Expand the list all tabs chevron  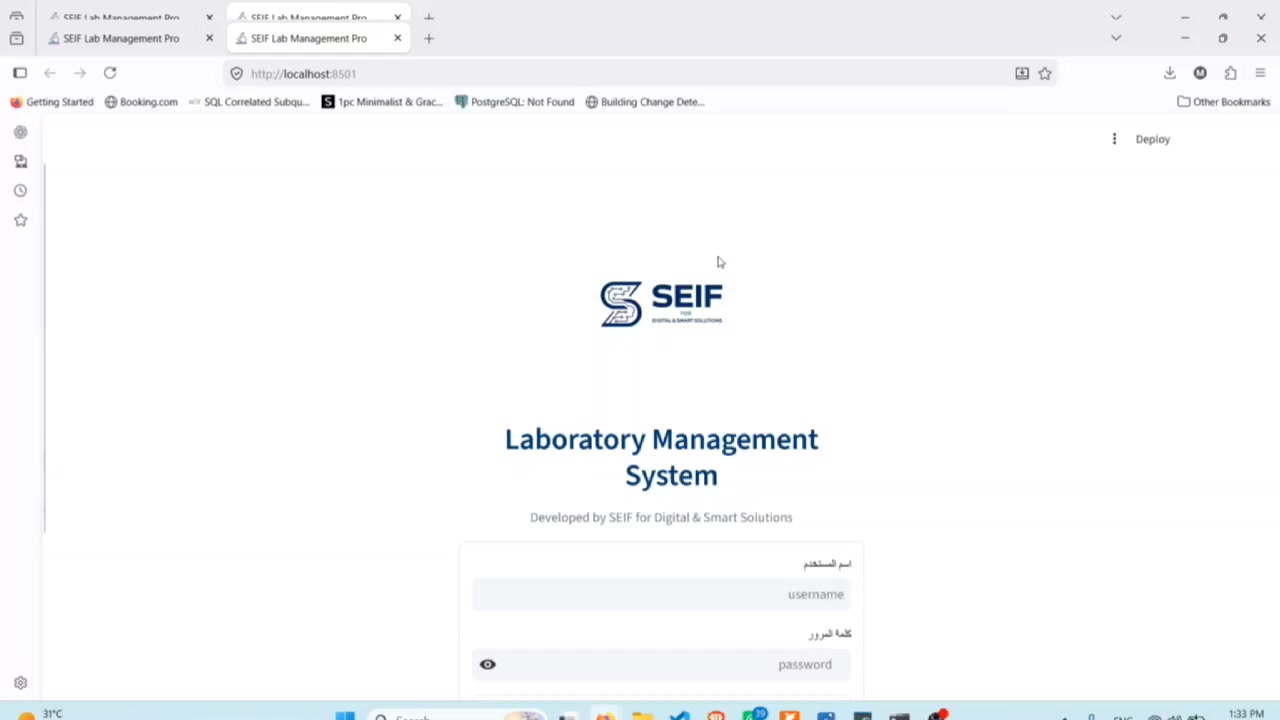(x=1116, y=38)
